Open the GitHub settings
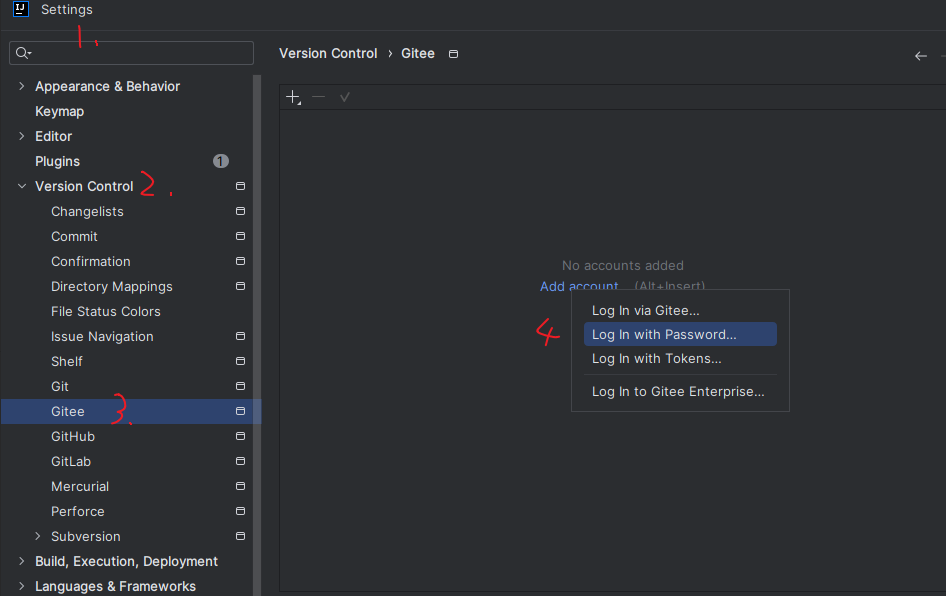Image resolution: width=946 pixels, height=596 pixels. [73, 436]
